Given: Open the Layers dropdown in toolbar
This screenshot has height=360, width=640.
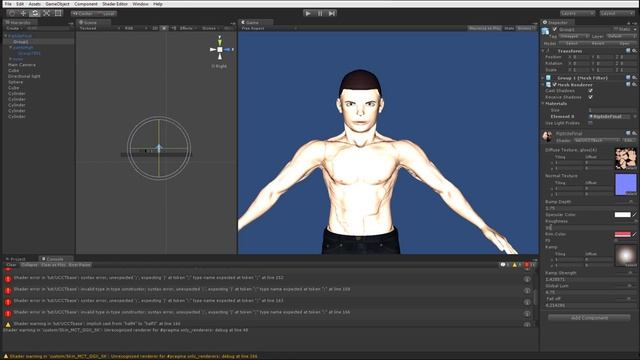Looking at the screenshot, I should (x=577, y=13).
